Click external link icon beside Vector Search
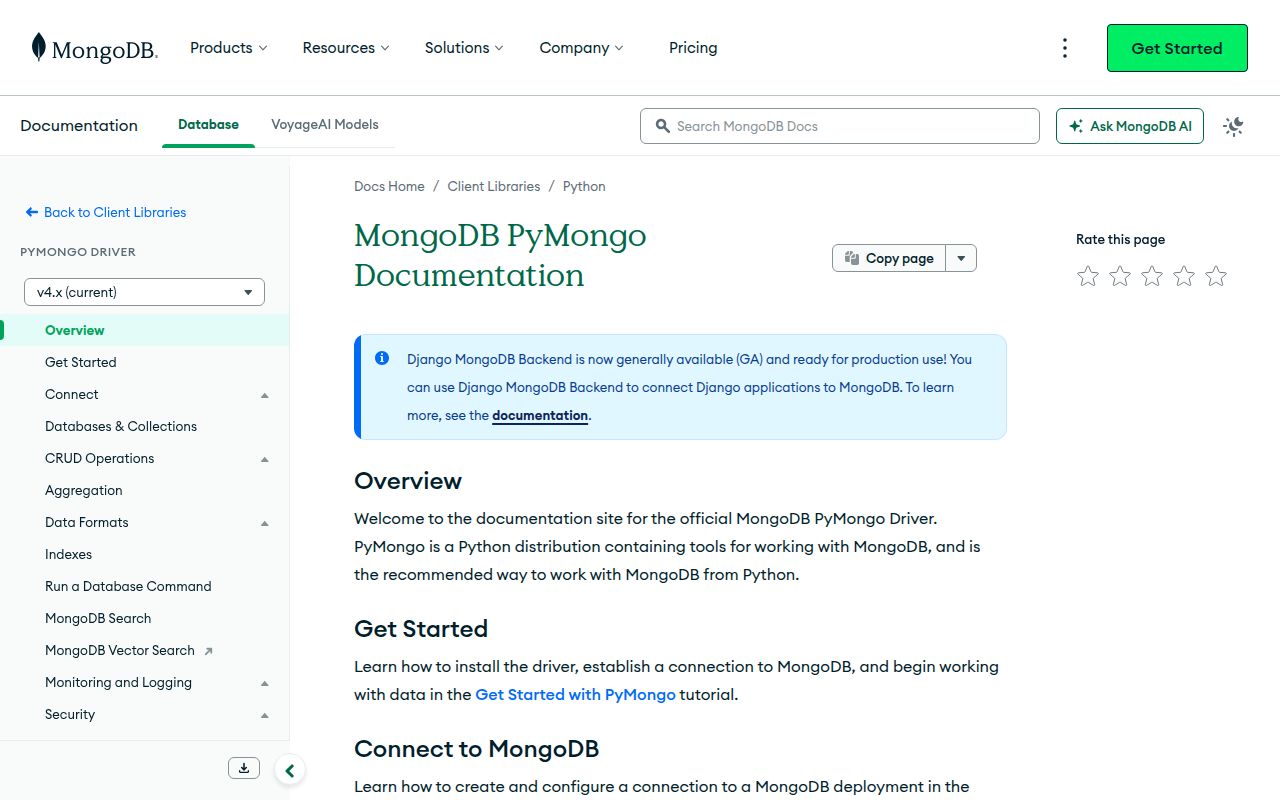 click(208, 651)
